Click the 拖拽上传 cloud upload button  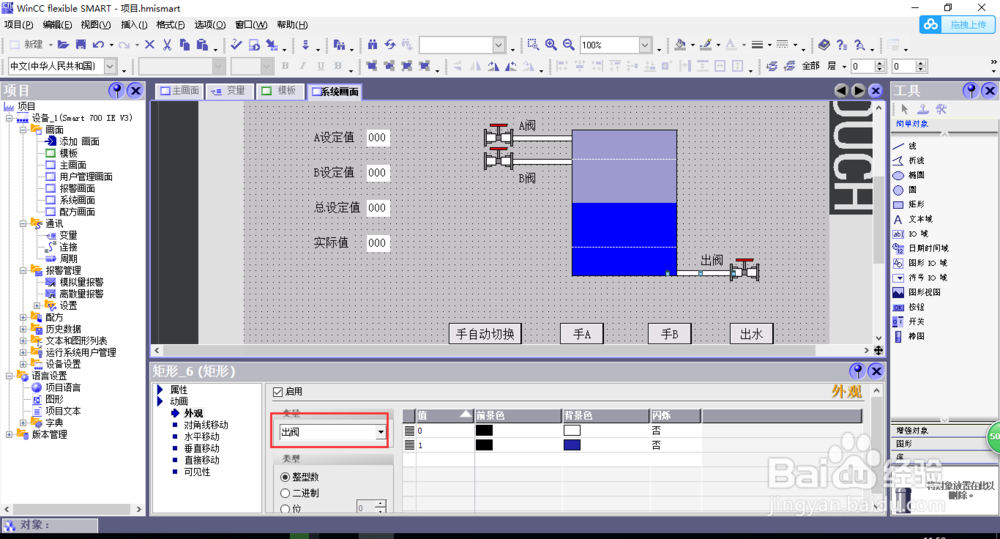pyautogui.click(x=957, y=24)
